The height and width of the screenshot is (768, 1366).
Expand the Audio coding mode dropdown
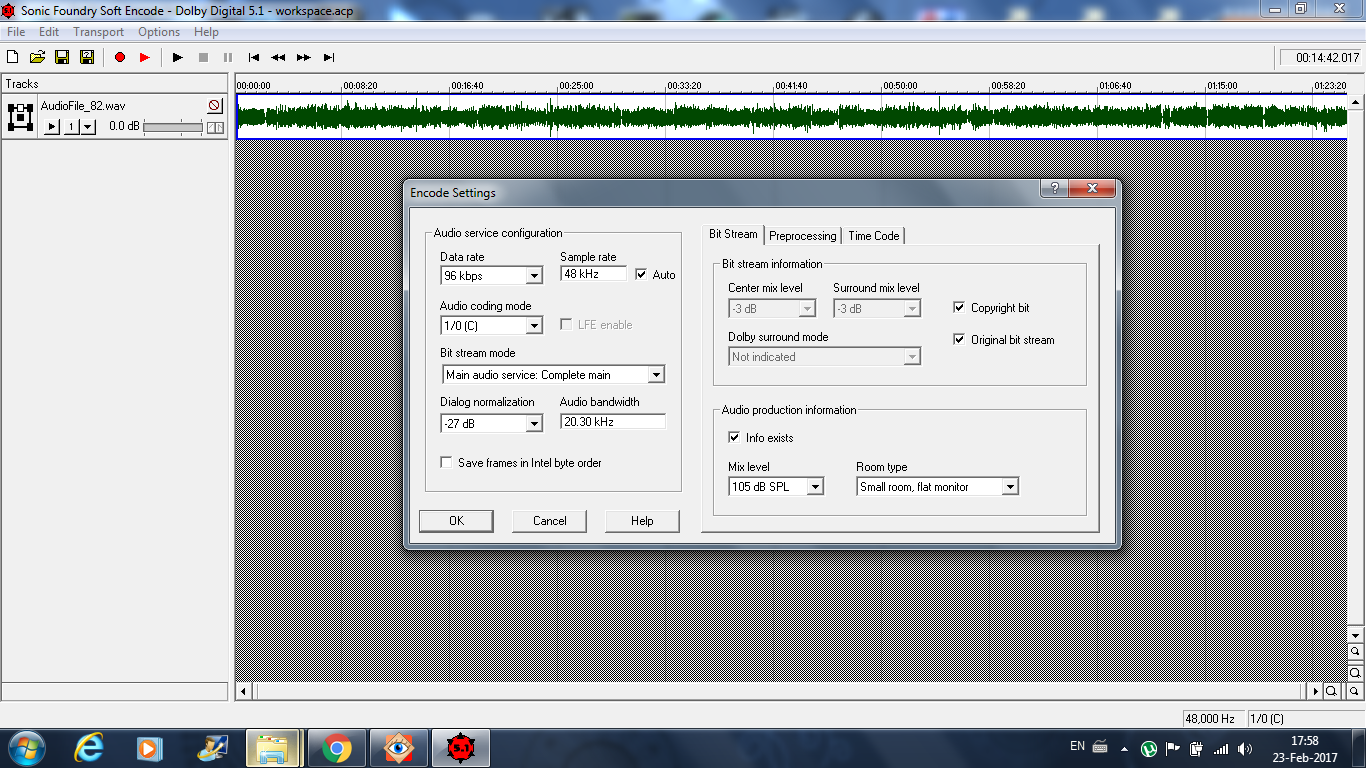pyautogui.click(x=534, y=326)
